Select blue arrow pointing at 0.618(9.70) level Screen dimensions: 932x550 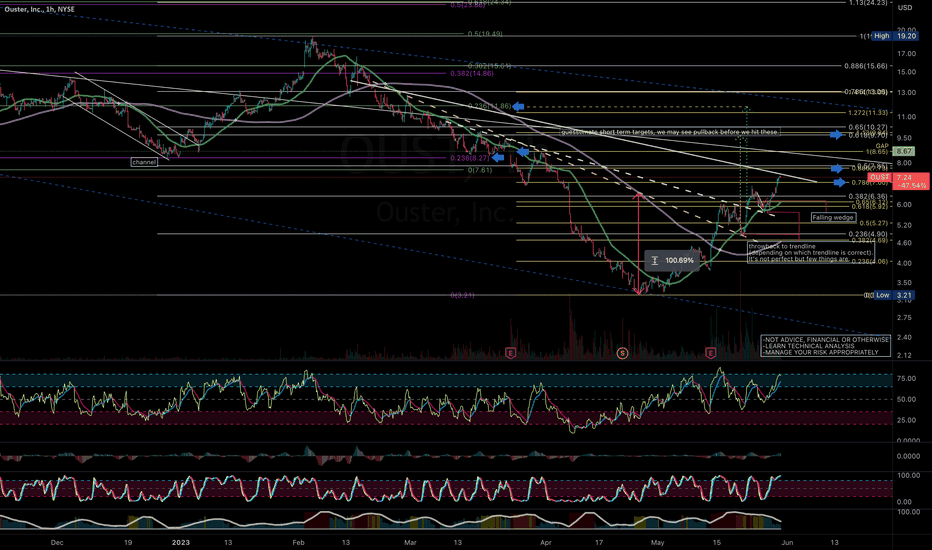tap(836, 135)
